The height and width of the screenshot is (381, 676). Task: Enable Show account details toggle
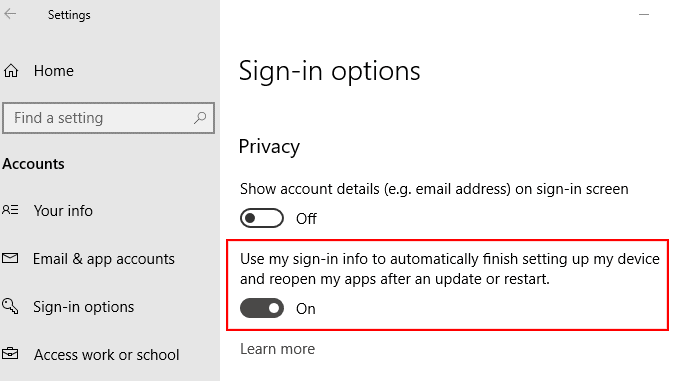262,218
